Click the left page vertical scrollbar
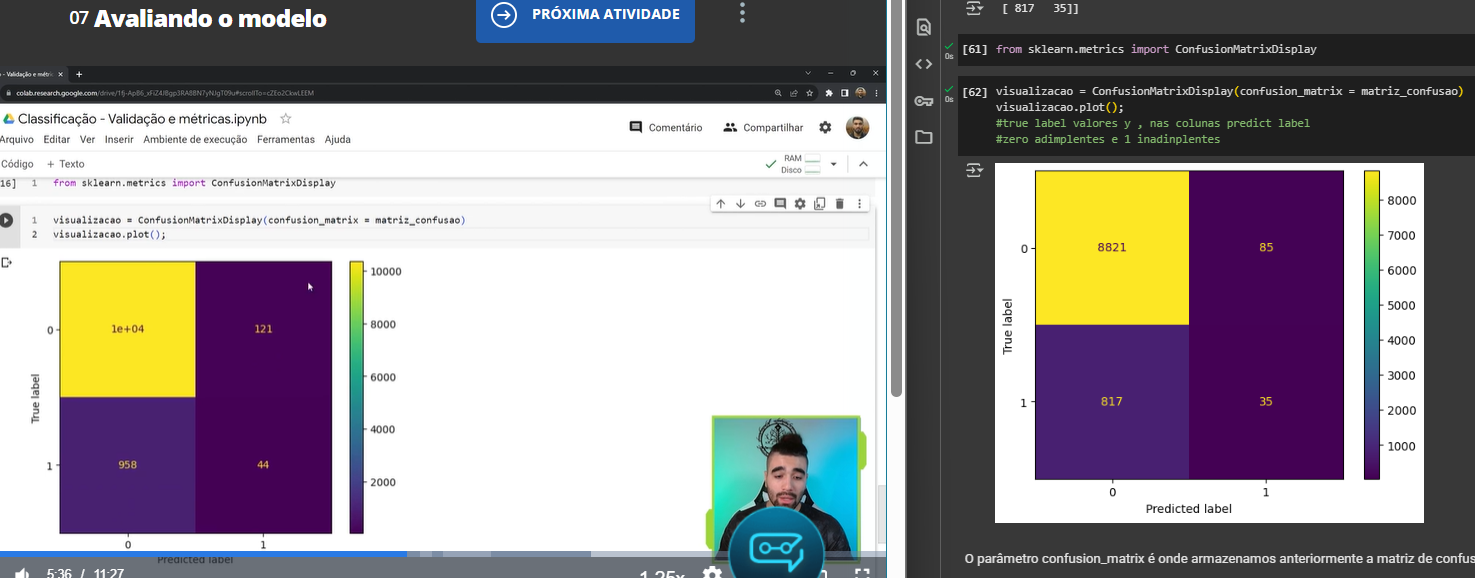 (895, 200)
